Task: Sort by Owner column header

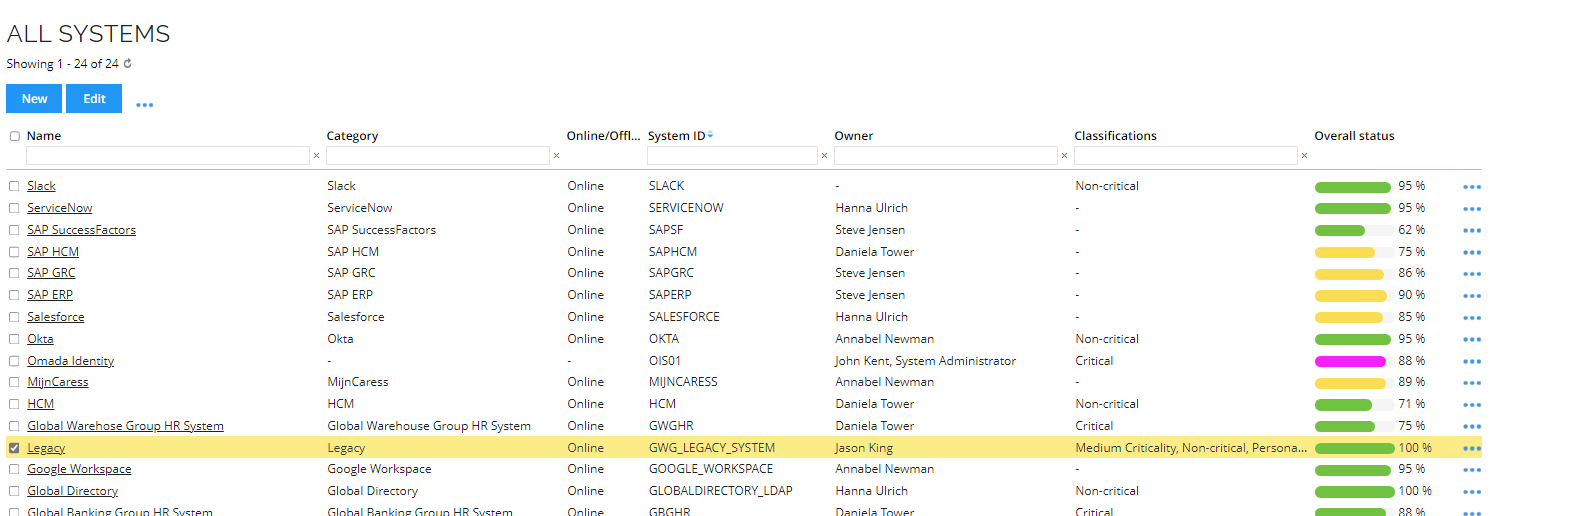Action: 854,136
